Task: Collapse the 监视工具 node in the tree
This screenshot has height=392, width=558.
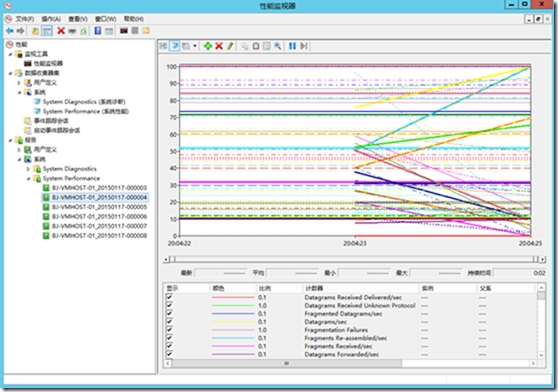Action: click(10, 54)
